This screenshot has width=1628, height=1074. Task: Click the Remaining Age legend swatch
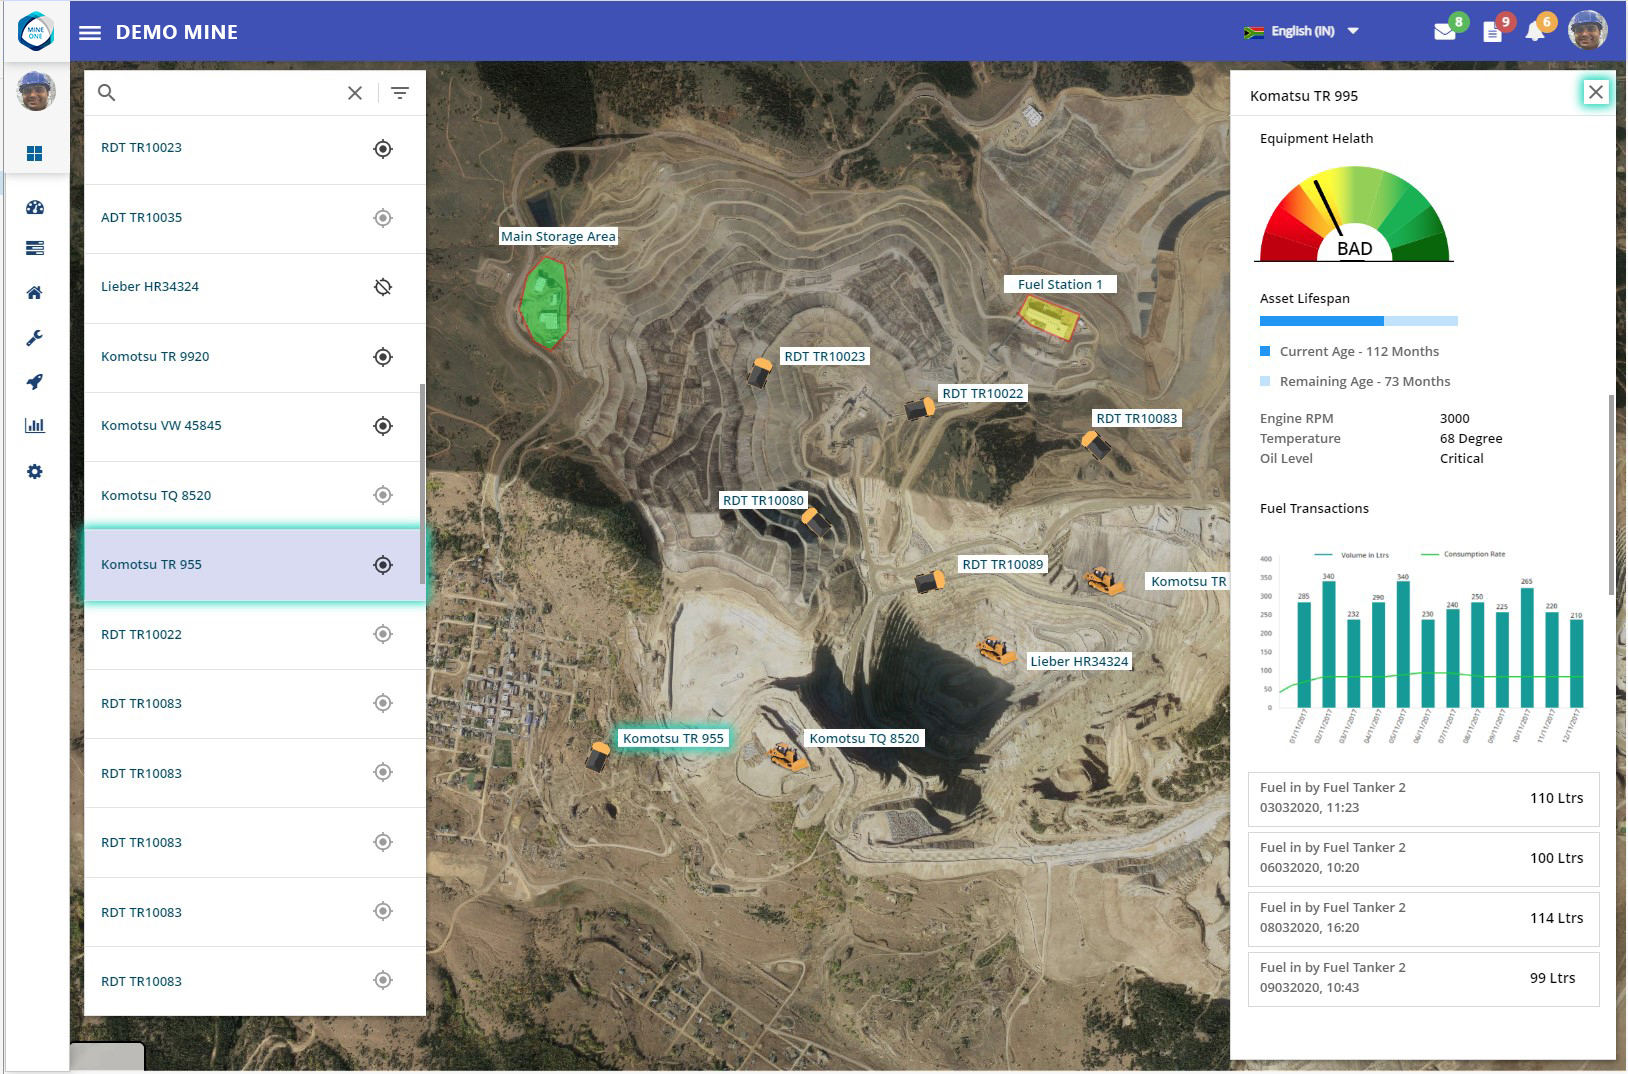point(1265,381)
